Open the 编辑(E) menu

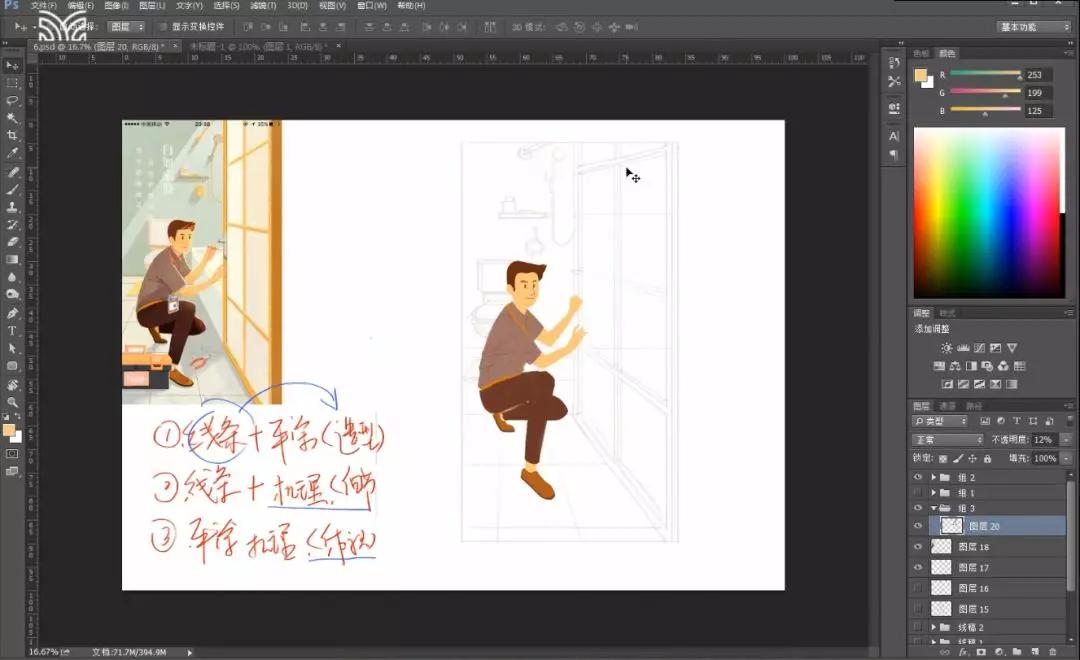click(80, 6)
